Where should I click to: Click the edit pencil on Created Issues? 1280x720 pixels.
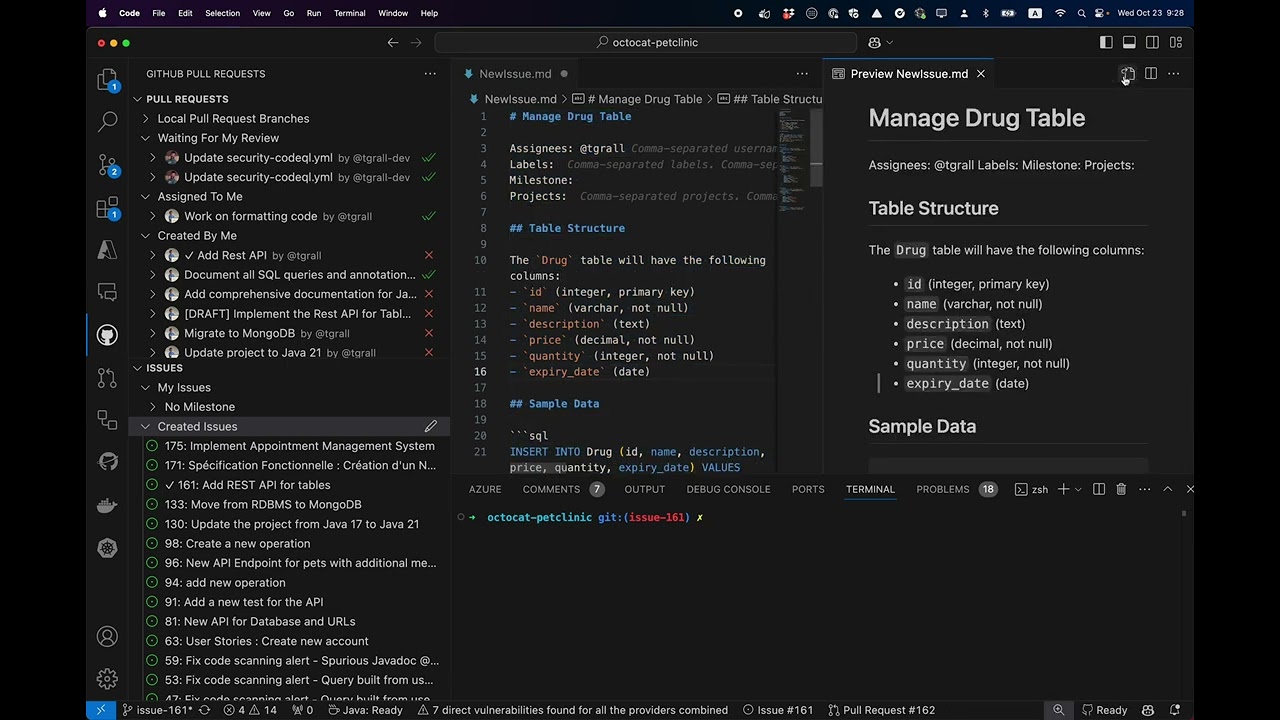[431, 426]
